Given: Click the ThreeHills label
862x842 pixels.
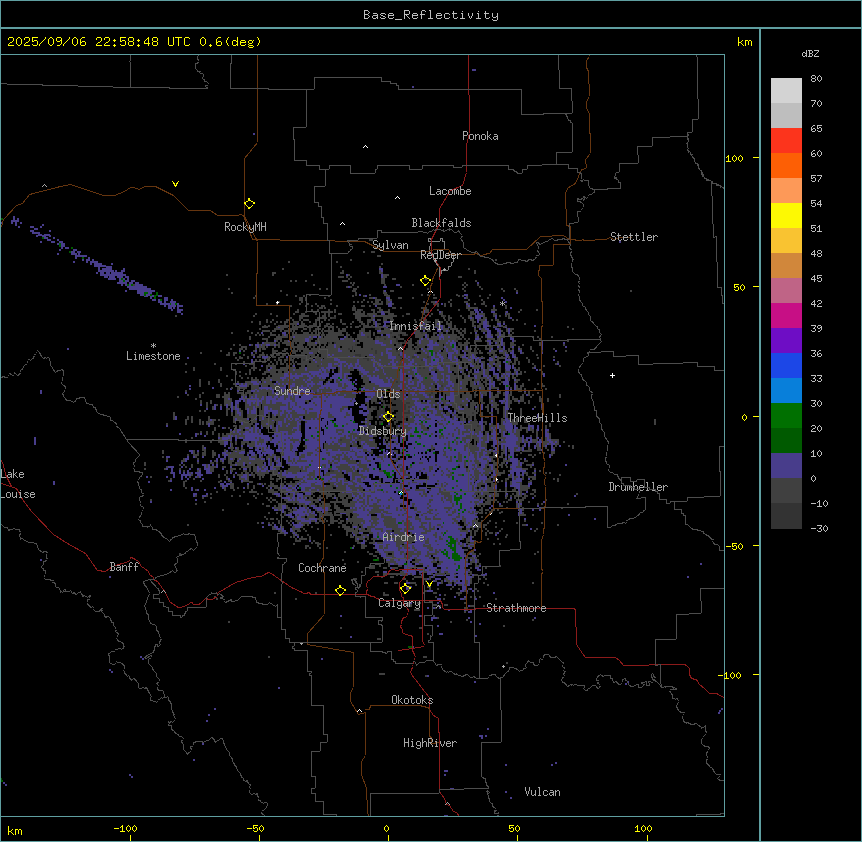Looking at the screenshot, I should (537, 418).
